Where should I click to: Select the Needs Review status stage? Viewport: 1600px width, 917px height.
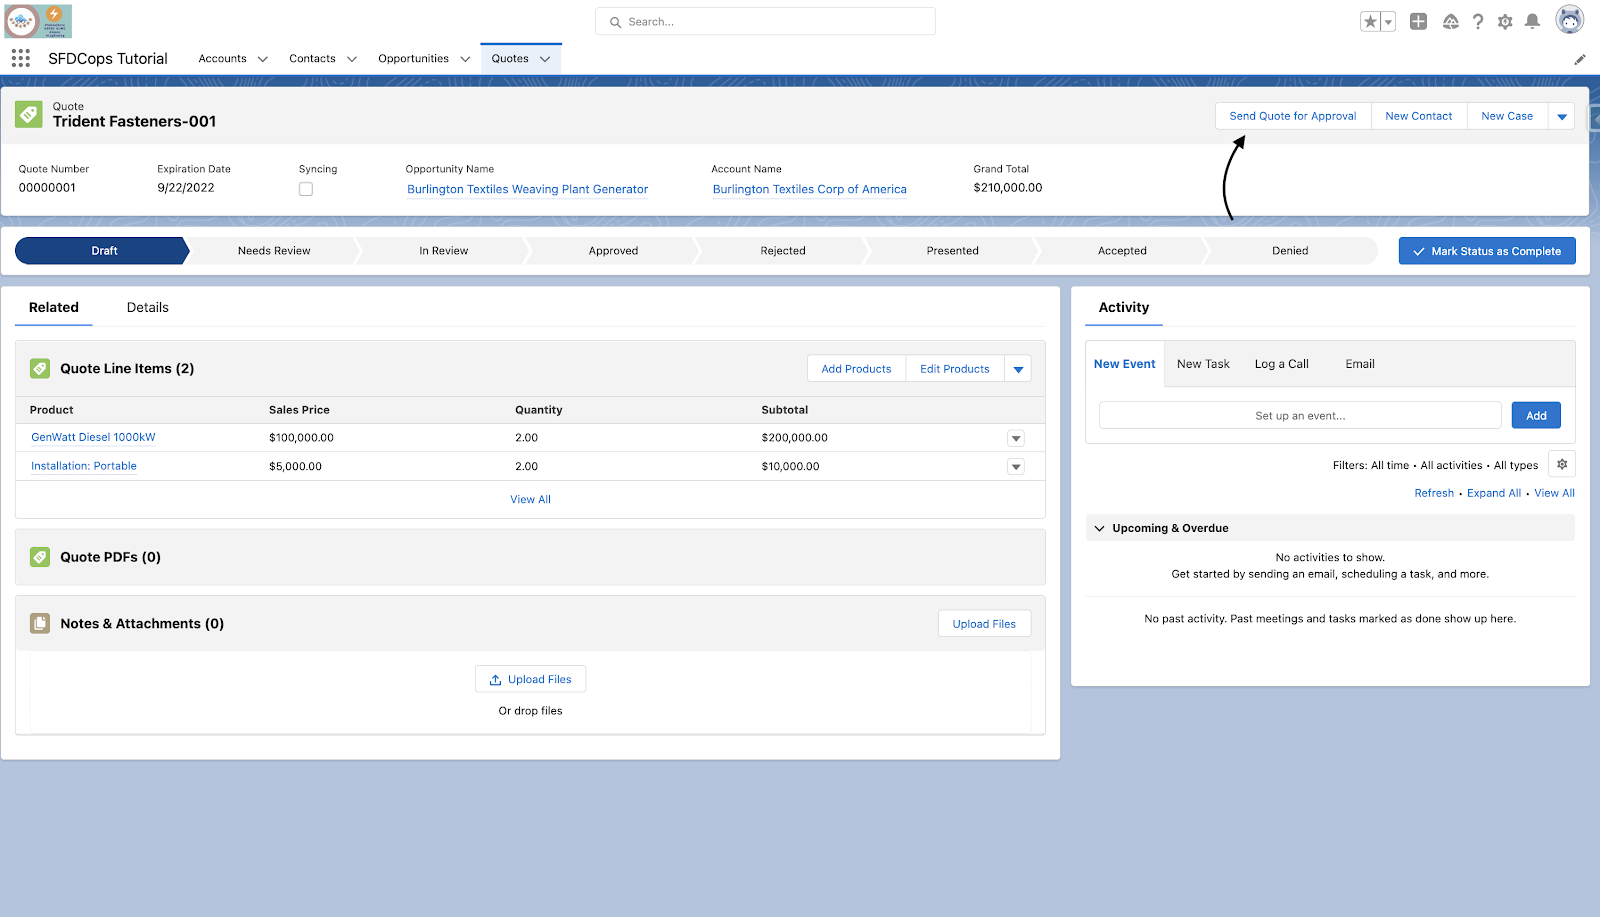pyautogui.click(x=274, y=251)
